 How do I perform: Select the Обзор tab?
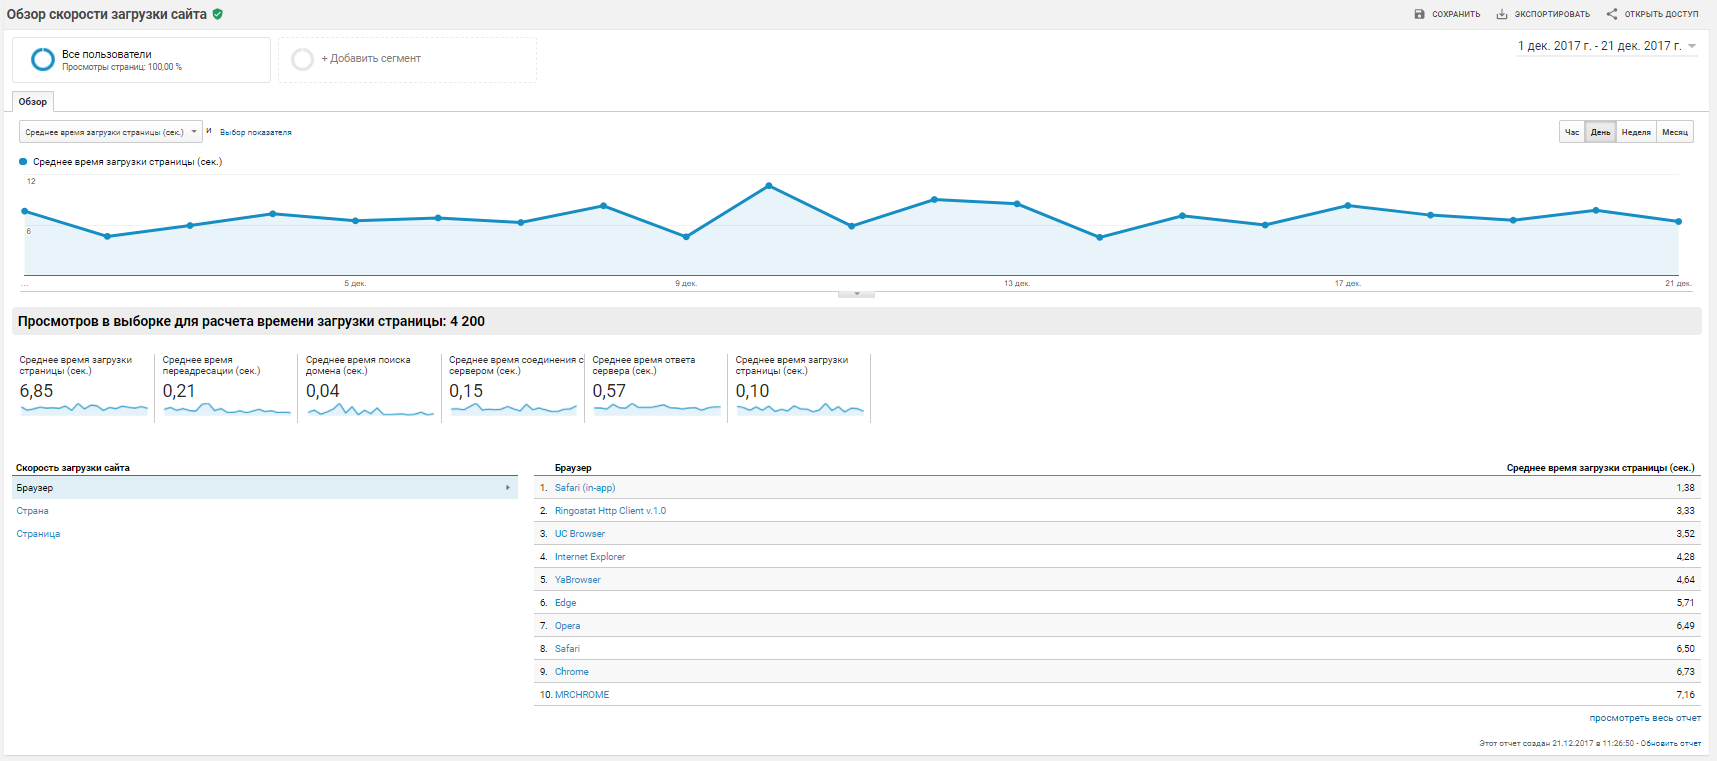tap(33, 102)
